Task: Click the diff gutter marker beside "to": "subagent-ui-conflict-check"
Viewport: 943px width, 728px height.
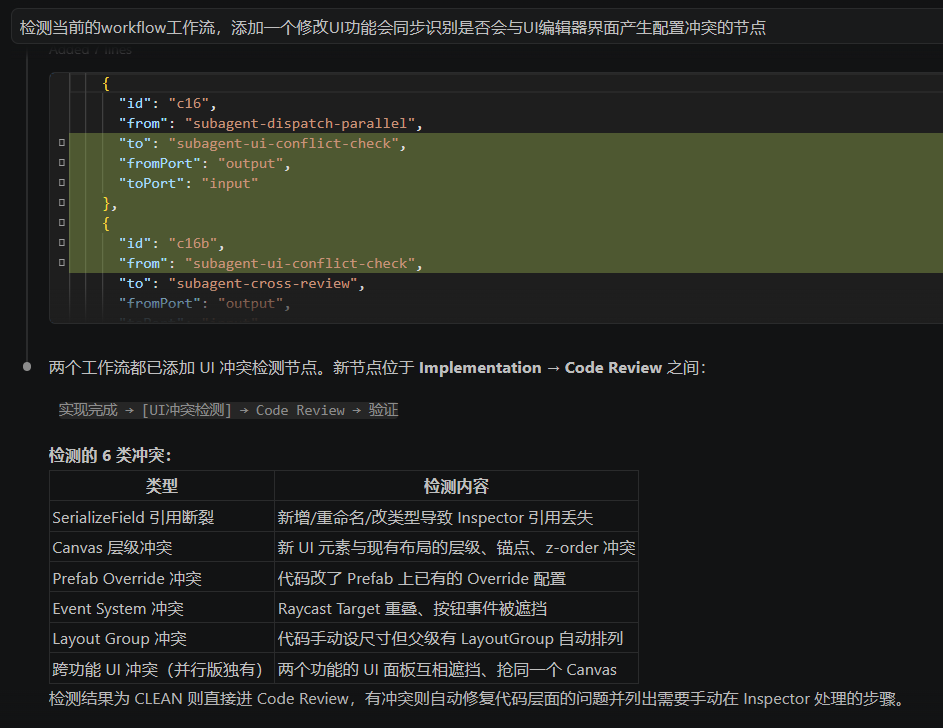Action: tap(61, 142)
